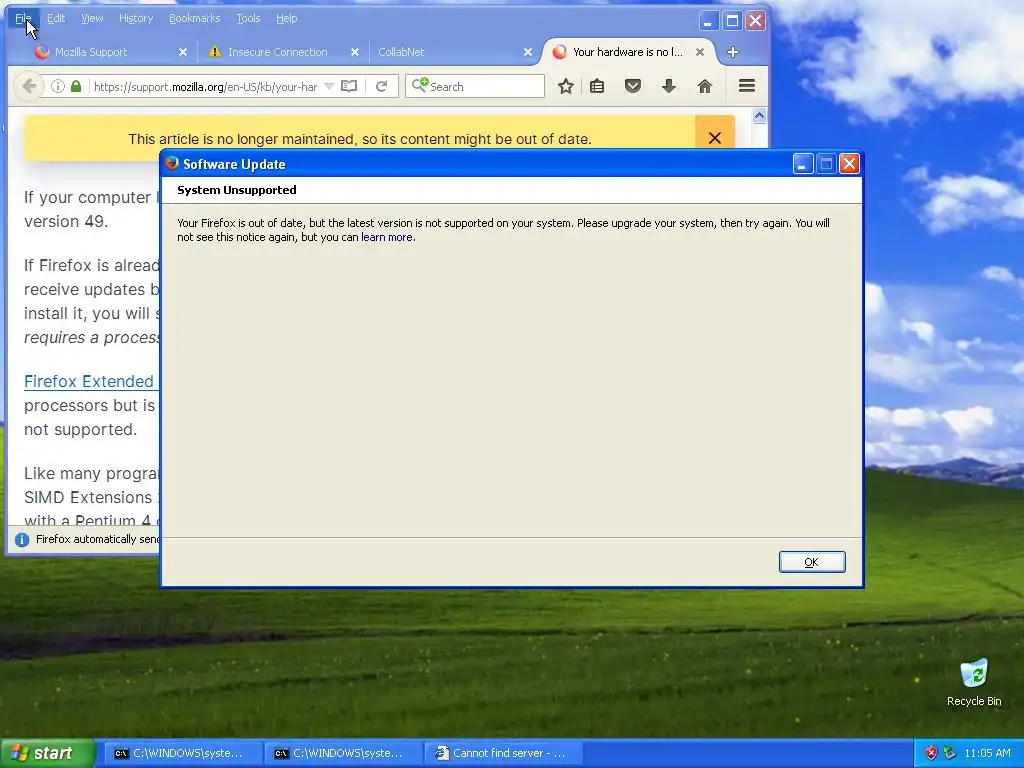Close the Mozilla Support tab
1024x768 pixels.
(183, 52)
